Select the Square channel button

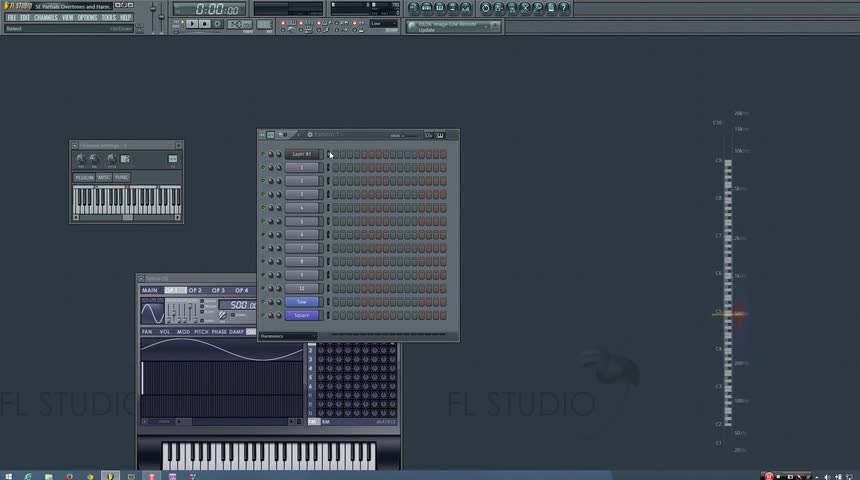point(302,315)
